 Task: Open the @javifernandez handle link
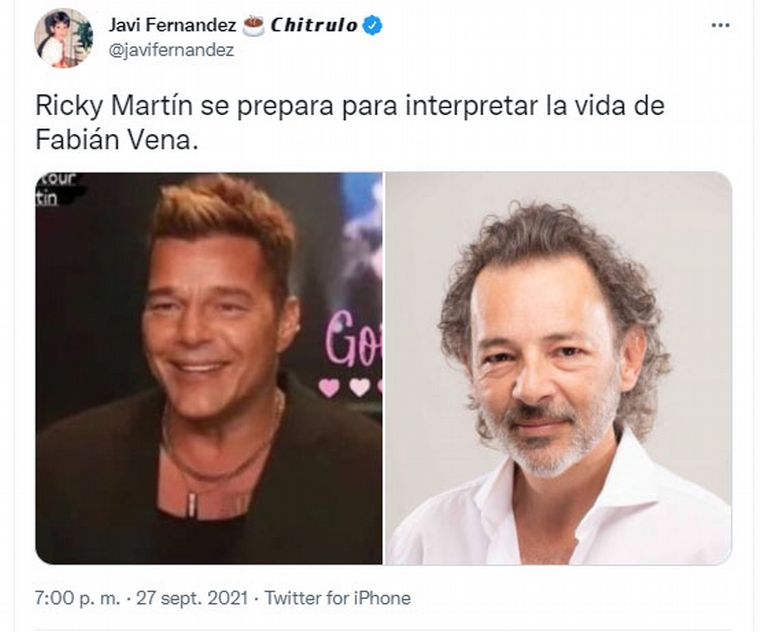(171, 50)
